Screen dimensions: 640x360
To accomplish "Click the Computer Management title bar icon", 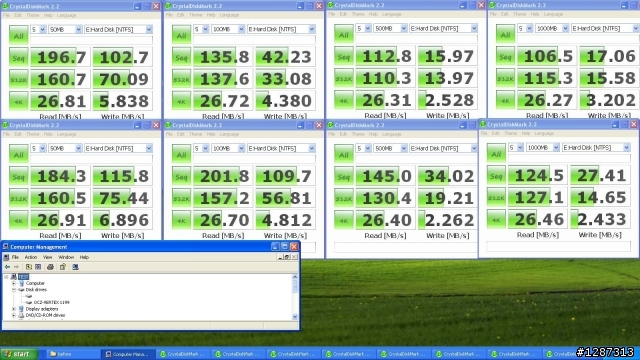I will click(x=6, y=247).
